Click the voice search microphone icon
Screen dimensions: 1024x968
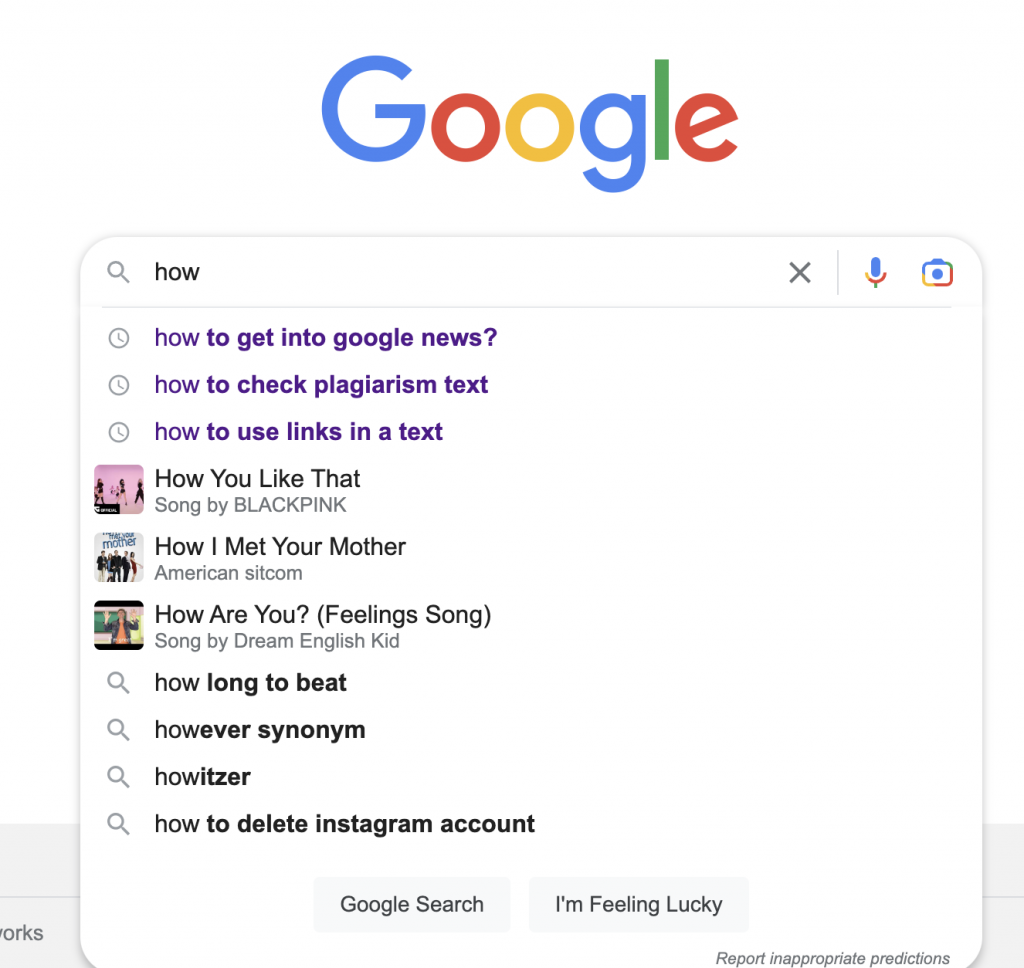click(x=875, y=272)
